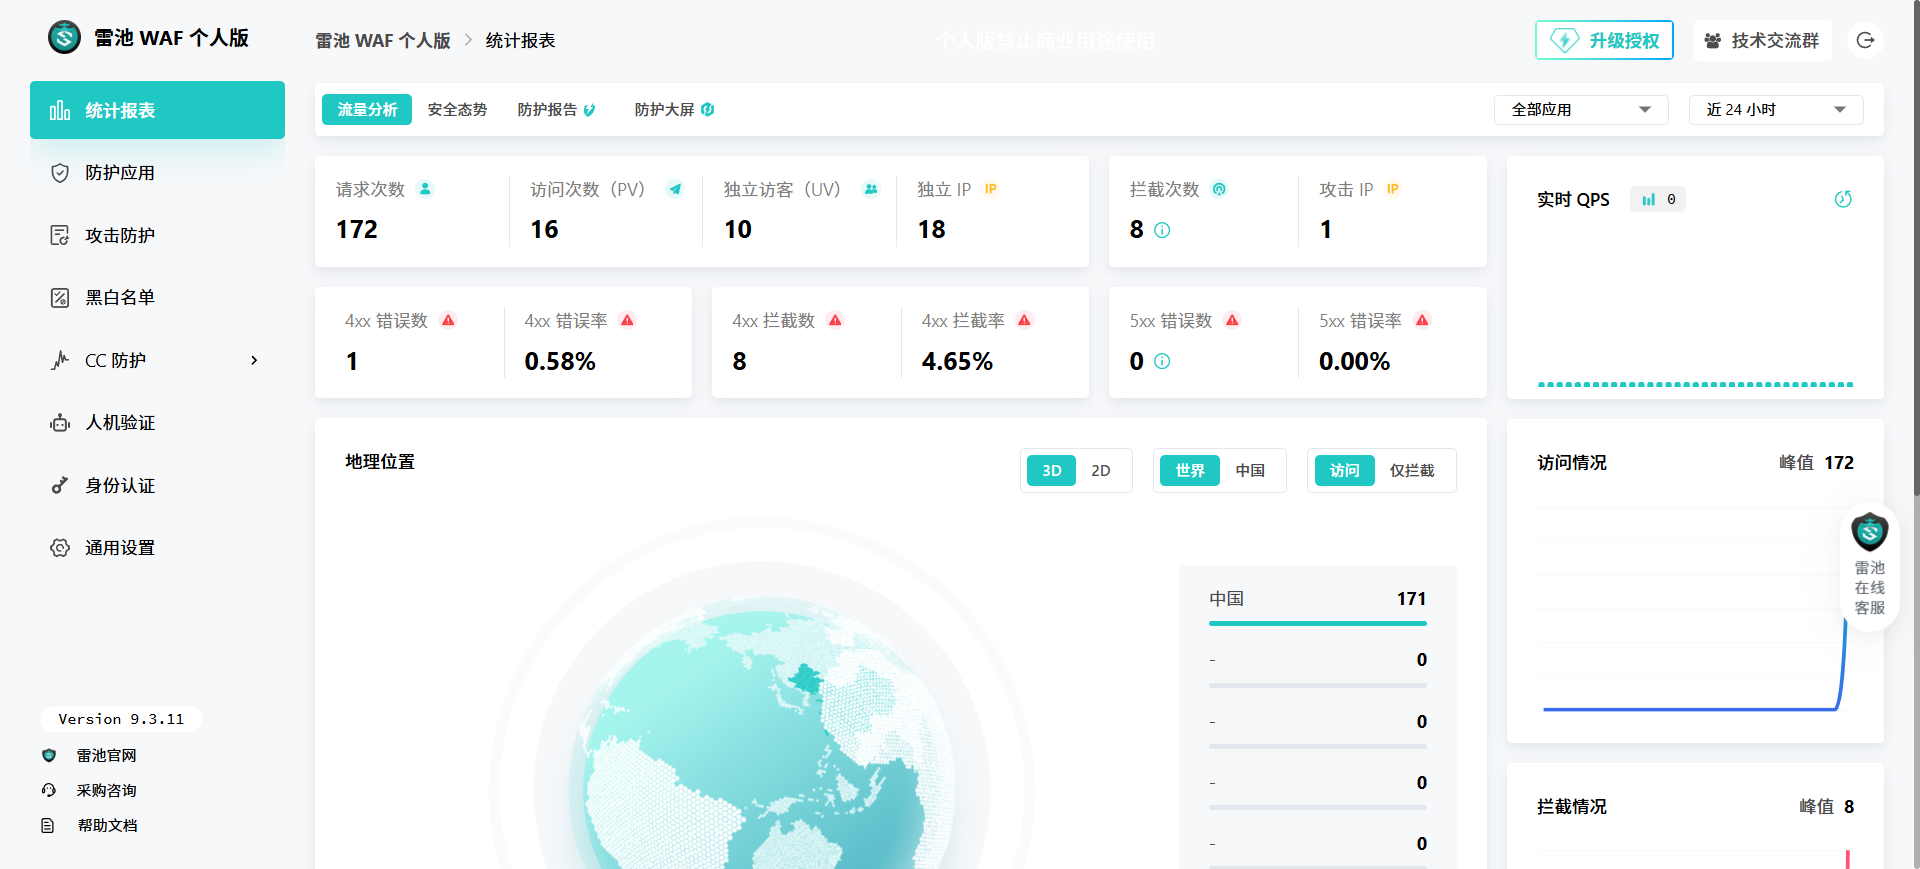1920x869 pixels.
Task: Switch the map to 3D view
Action: pos(1051,471)
